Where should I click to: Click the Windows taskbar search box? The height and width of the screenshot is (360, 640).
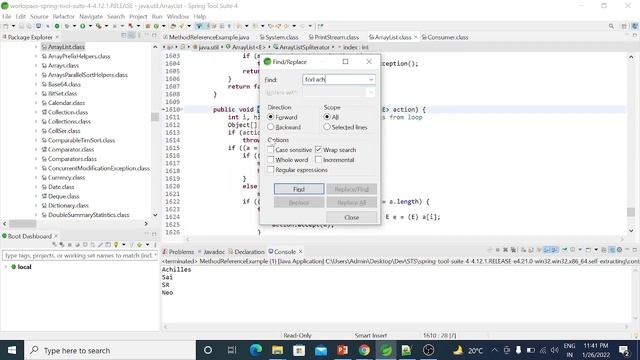click(110, 350)
